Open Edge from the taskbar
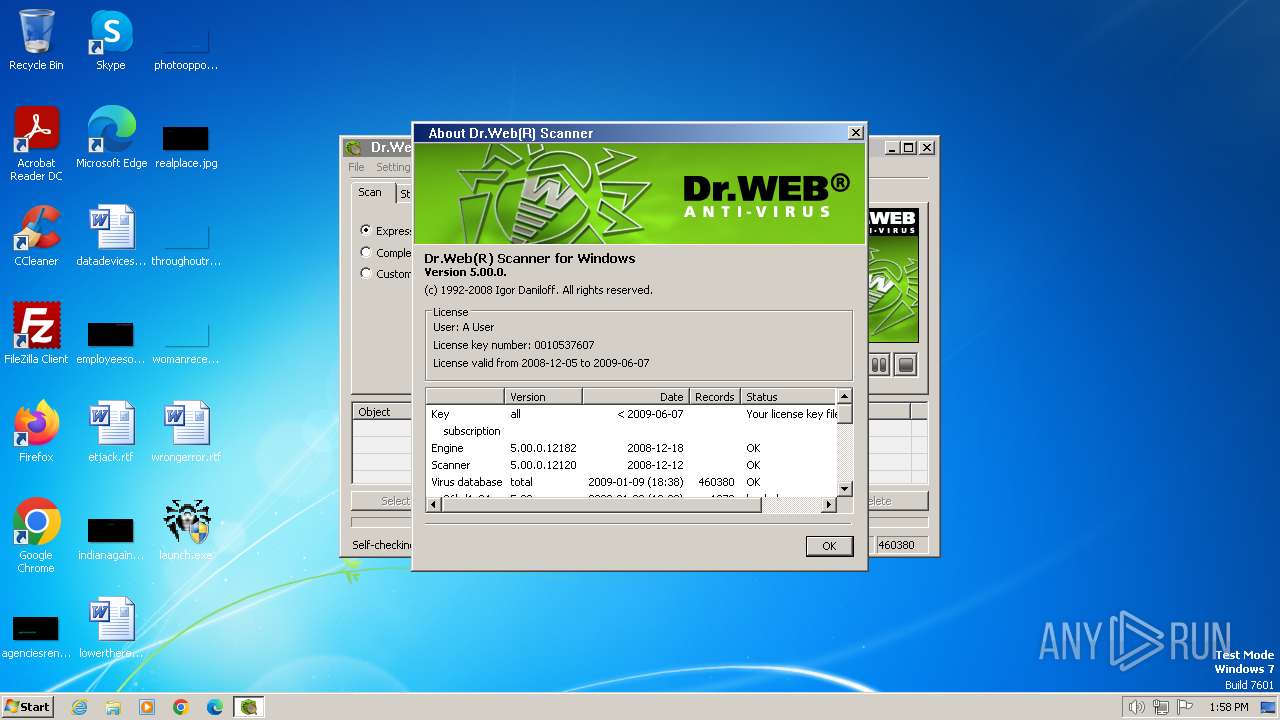This screenshot has height=720, width=1280. coord(215,707)
